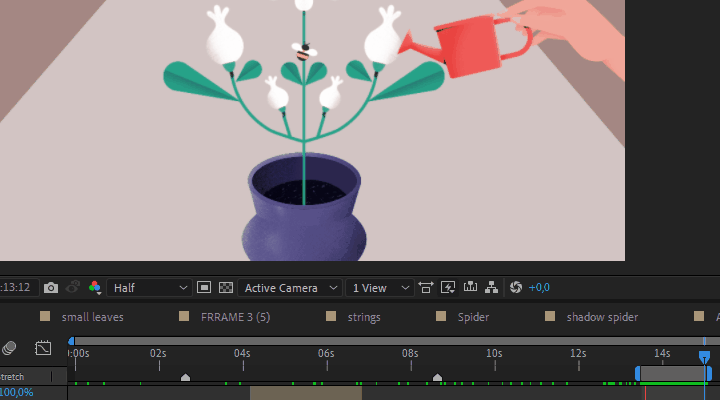
Task: Click the FRRAME 3 (5) tab color label
Action: tap(184, 316)
